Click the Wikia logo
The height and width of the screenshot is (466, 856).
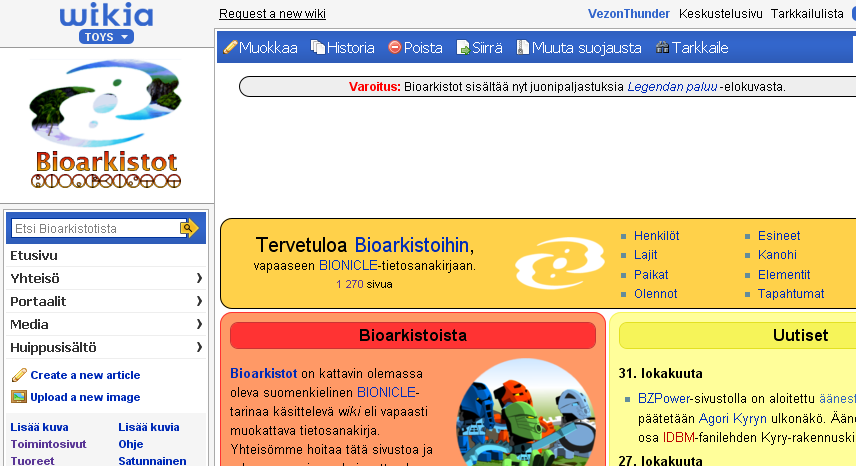point(106,16)
